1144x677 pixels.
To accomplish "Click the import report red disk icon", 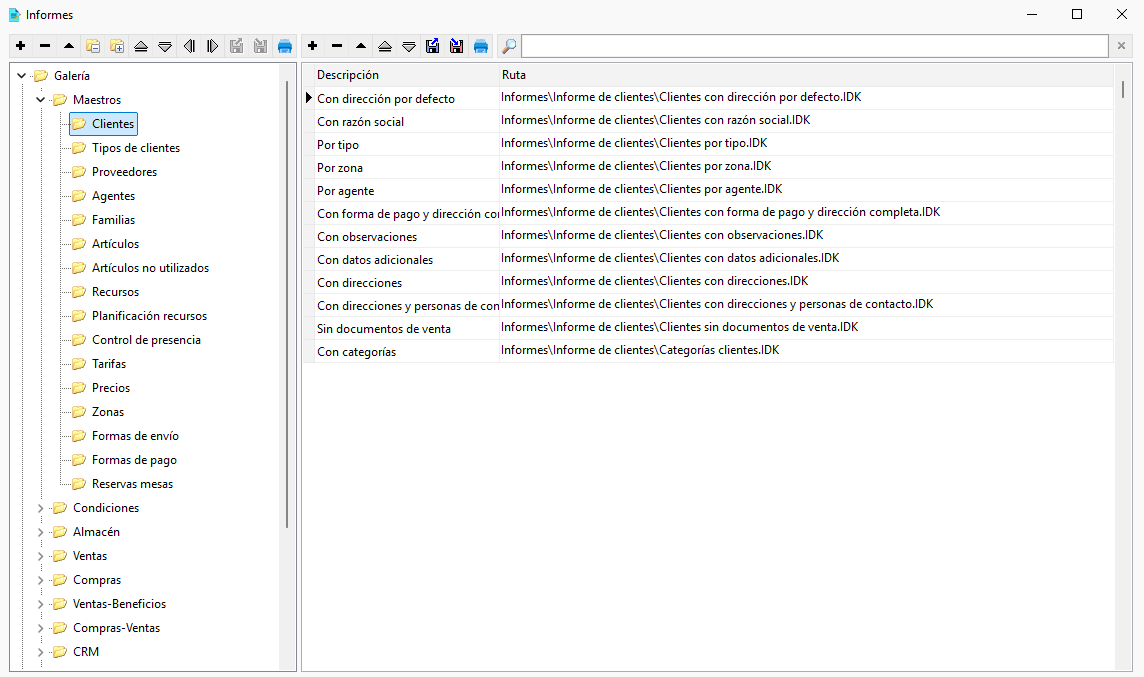I will click(457, 46).
